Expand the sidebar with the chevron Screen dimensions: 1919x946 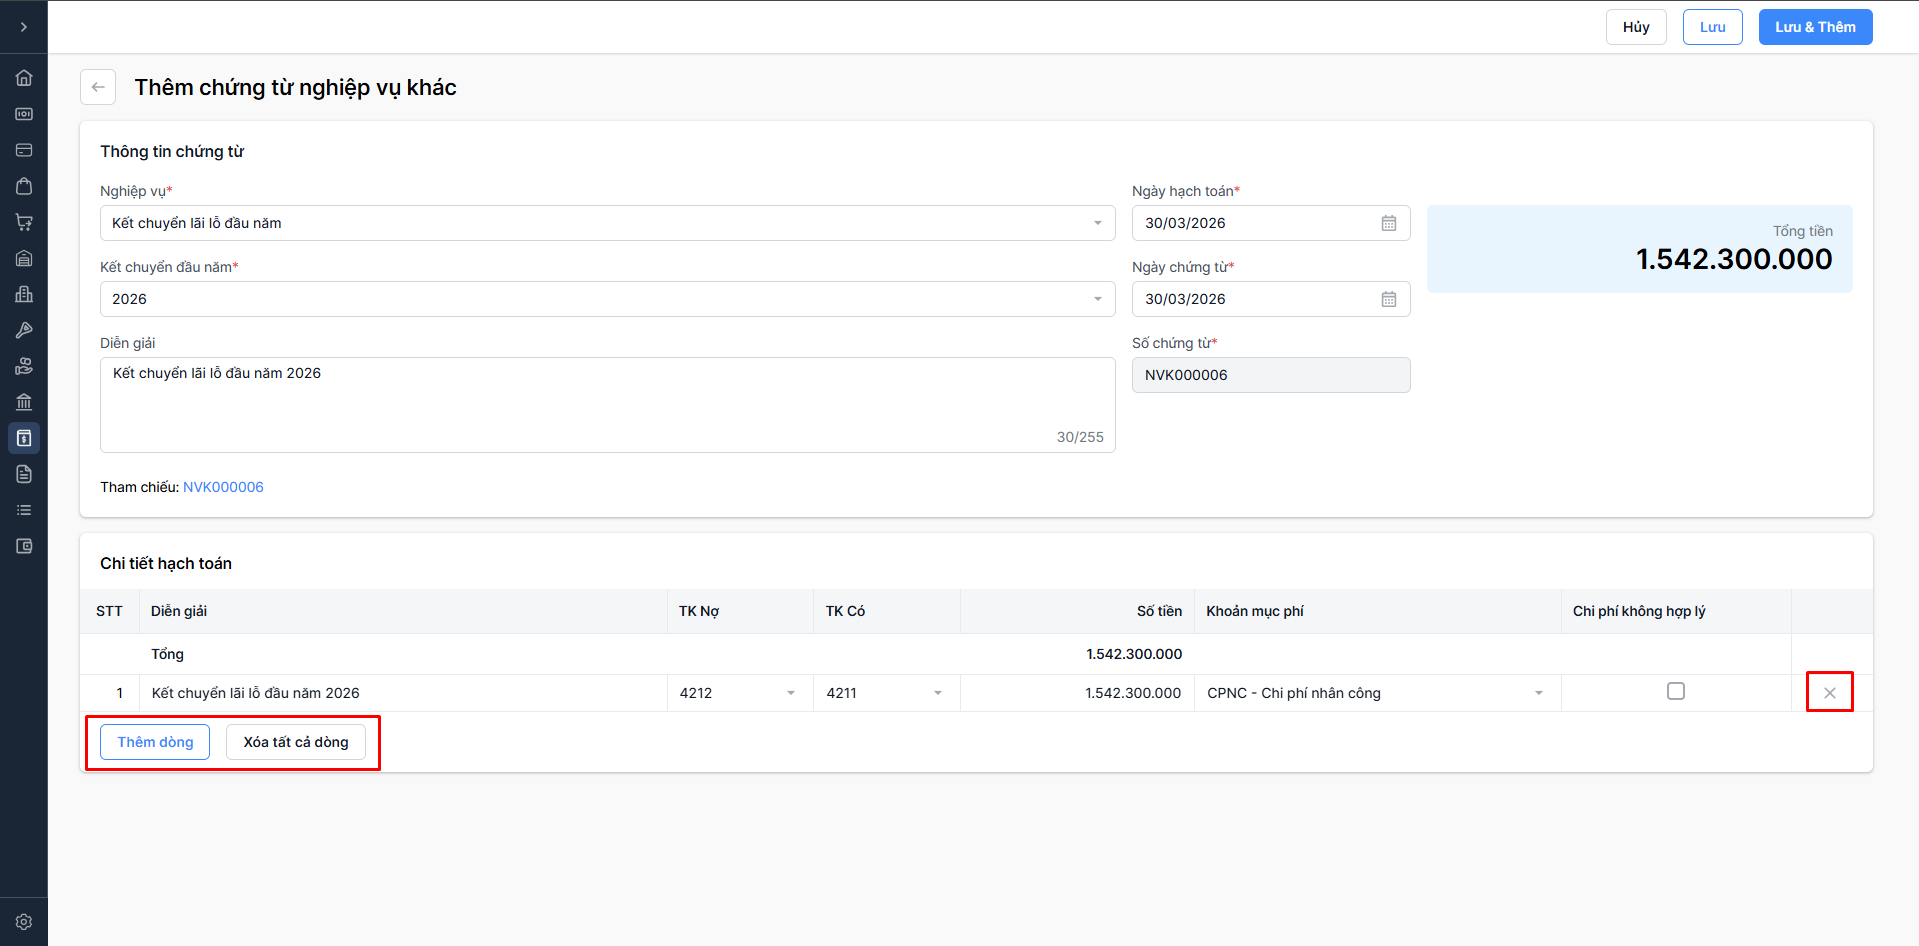point(24,27)
